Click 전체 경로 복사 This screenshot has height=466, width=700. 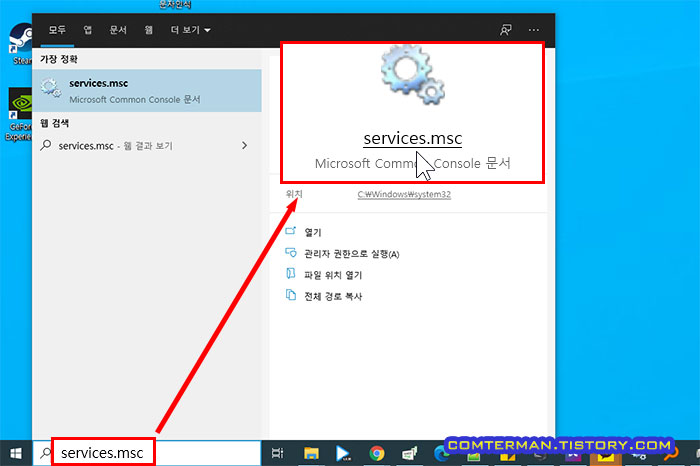(x=333, y=296)
